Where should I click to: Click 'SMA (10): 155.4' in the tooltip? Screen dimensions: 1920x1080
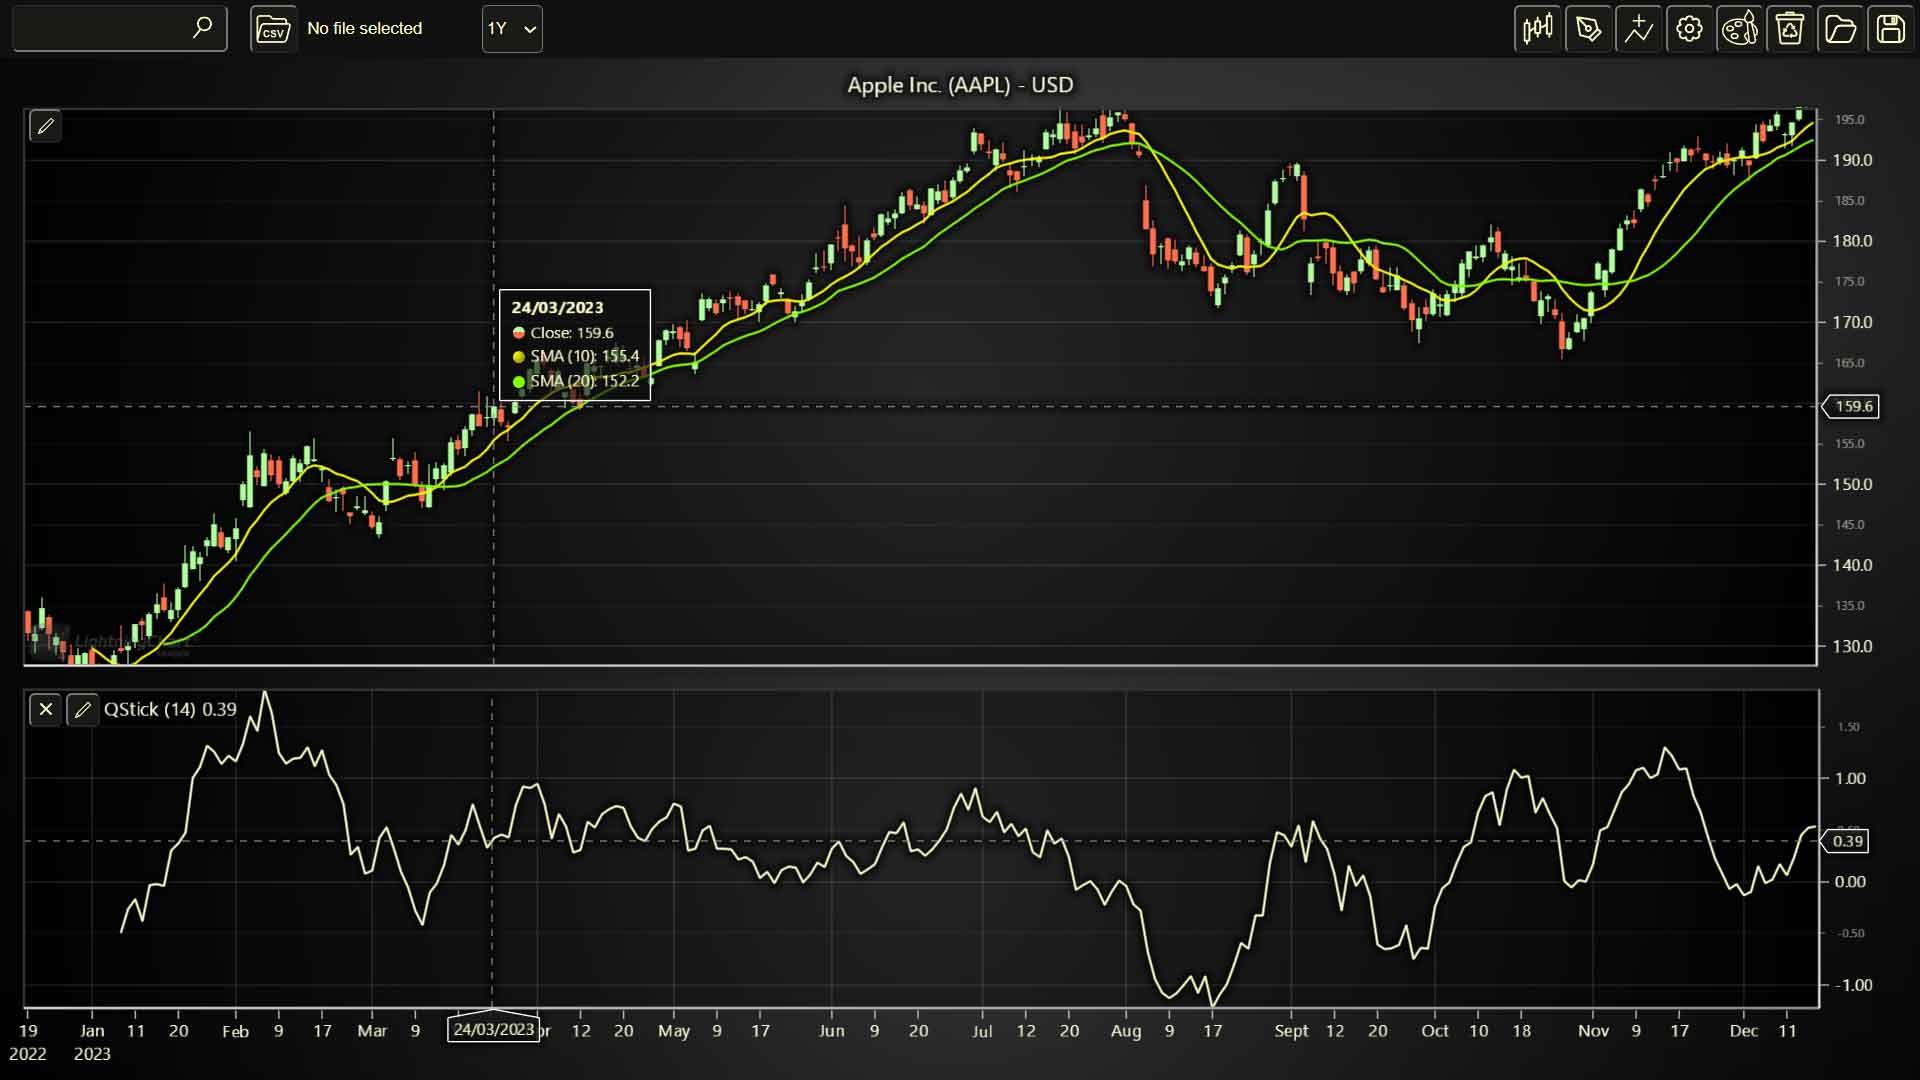click(x=584, y=356)
